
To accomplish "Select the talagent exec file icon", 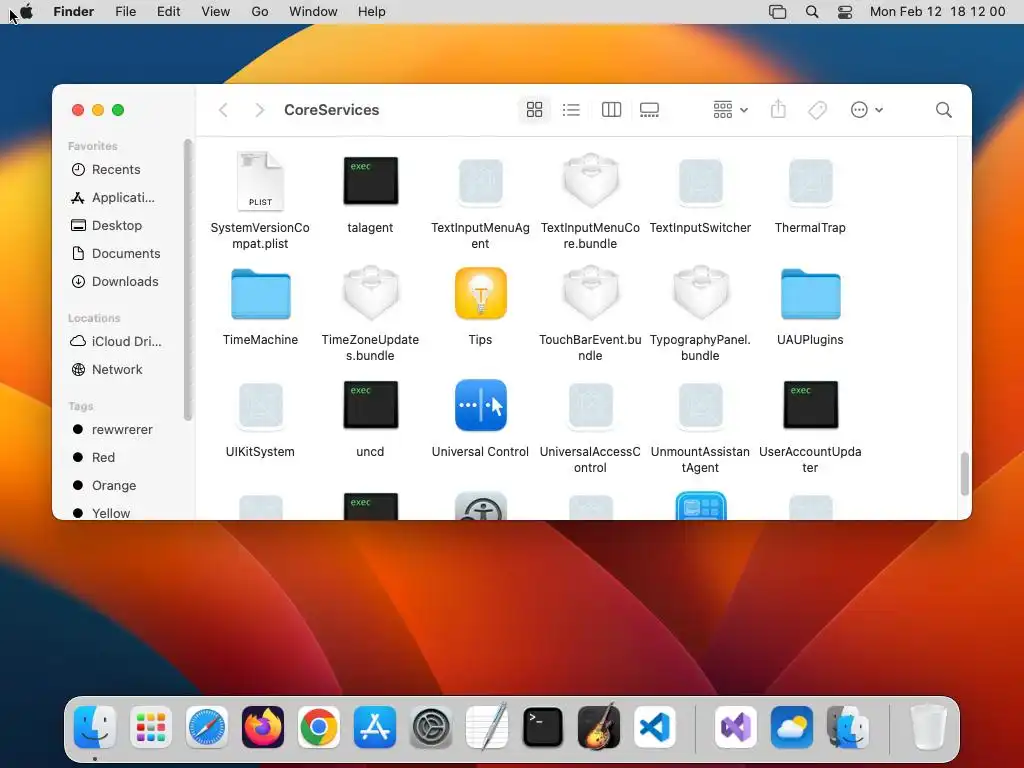I will point(370,181).
